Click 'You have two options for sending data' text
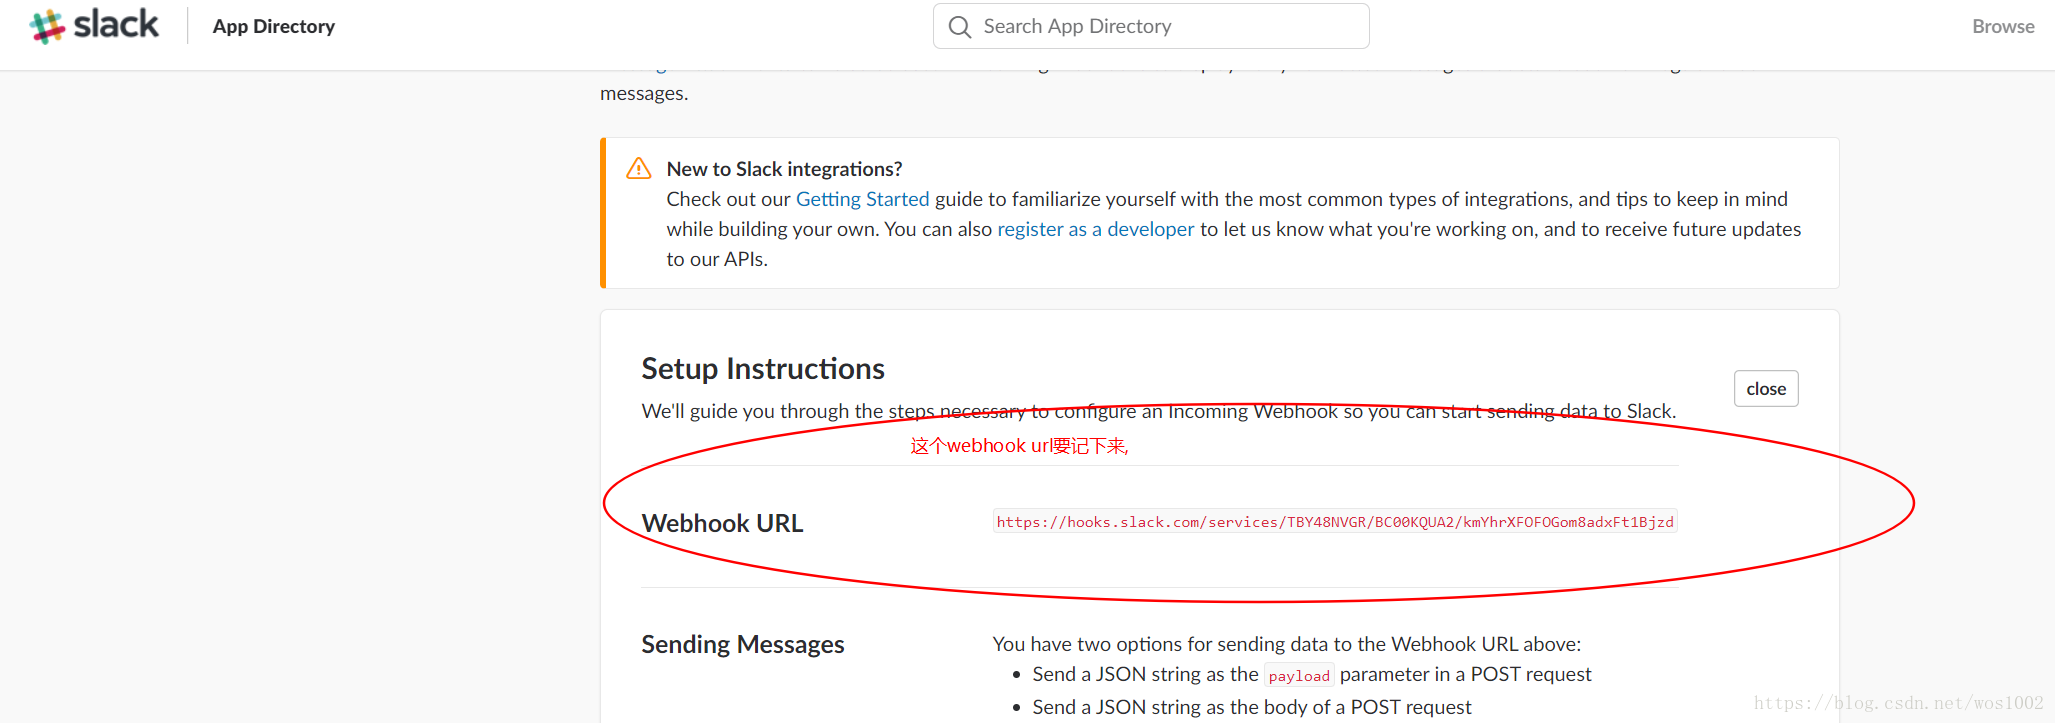 point(1286,644)
